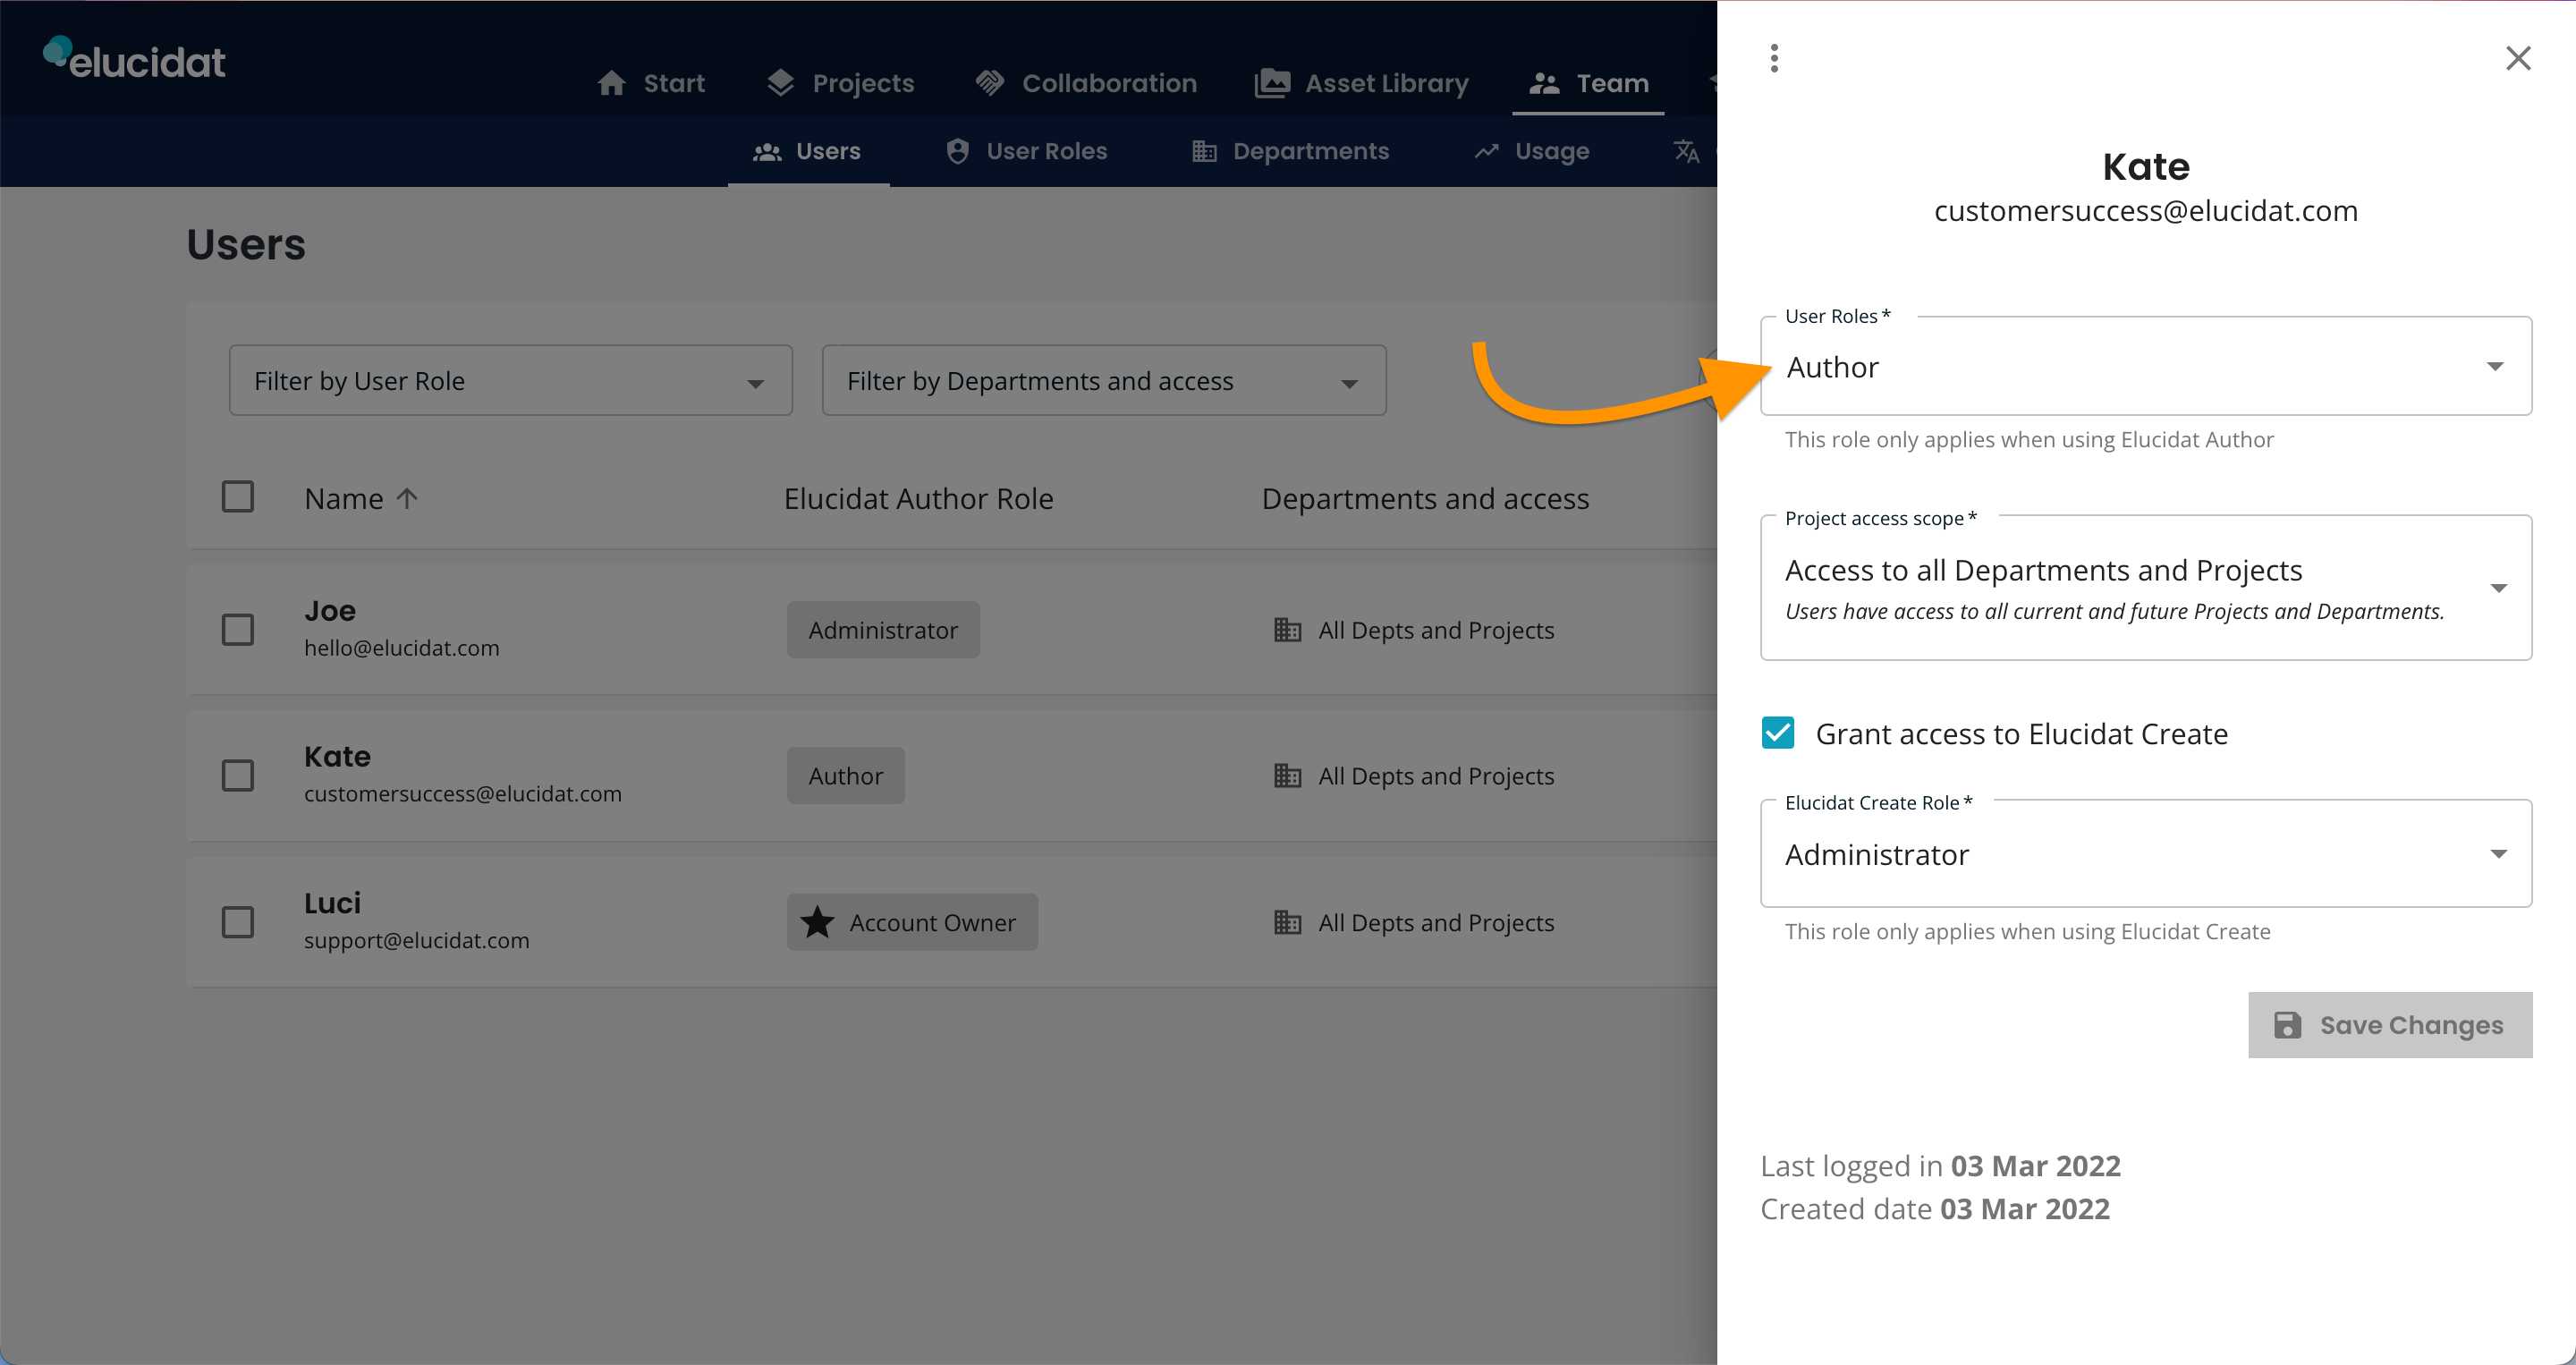Image resolution: width=2576 pixels, height=1365 pixels.
Task: Click Joe's name in users list
Action: pos(330,611)
